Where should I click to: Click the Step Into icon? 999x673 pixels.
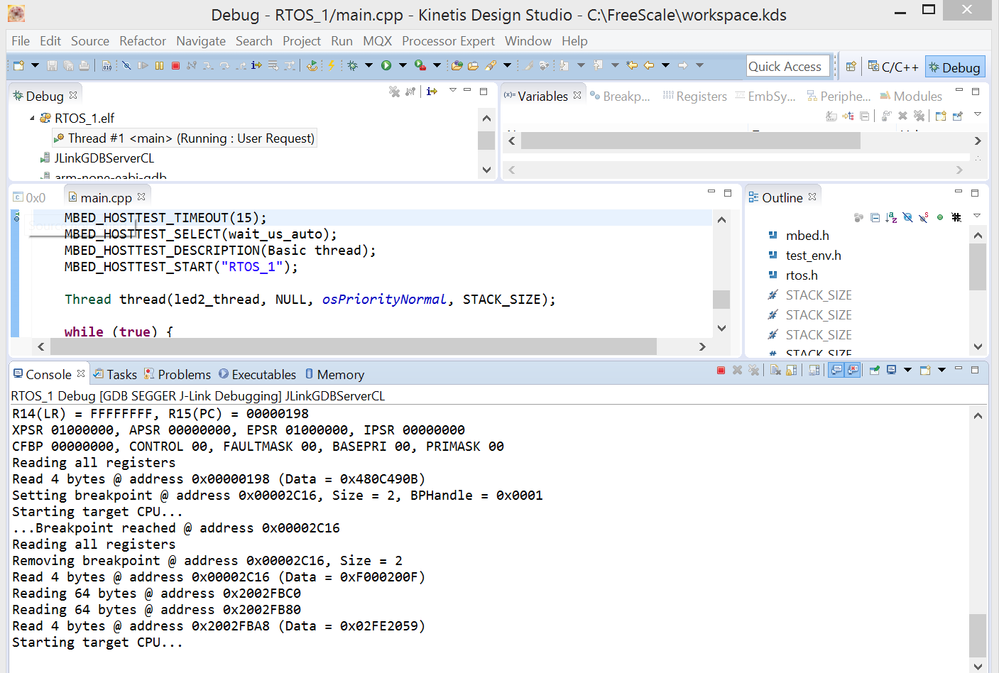208,67
